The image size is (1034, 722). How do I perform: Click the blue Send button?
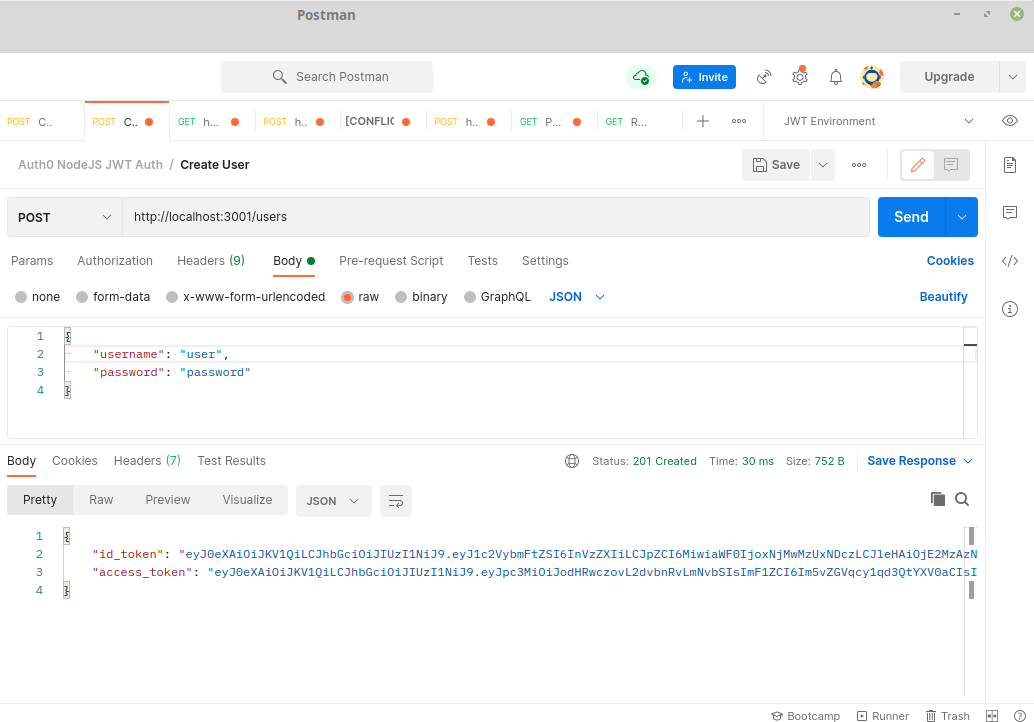tap(911, 217)
